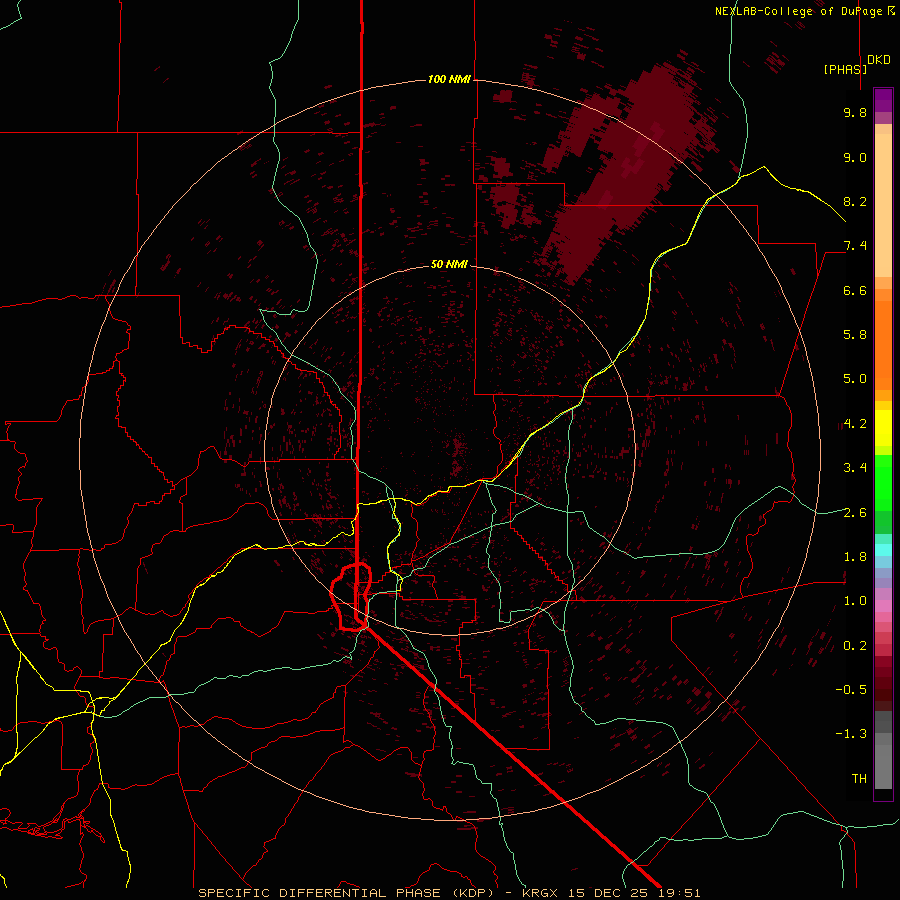900x900 pixels.
Task: Click the 50 NMI range ring label
Action: point(449,264)
